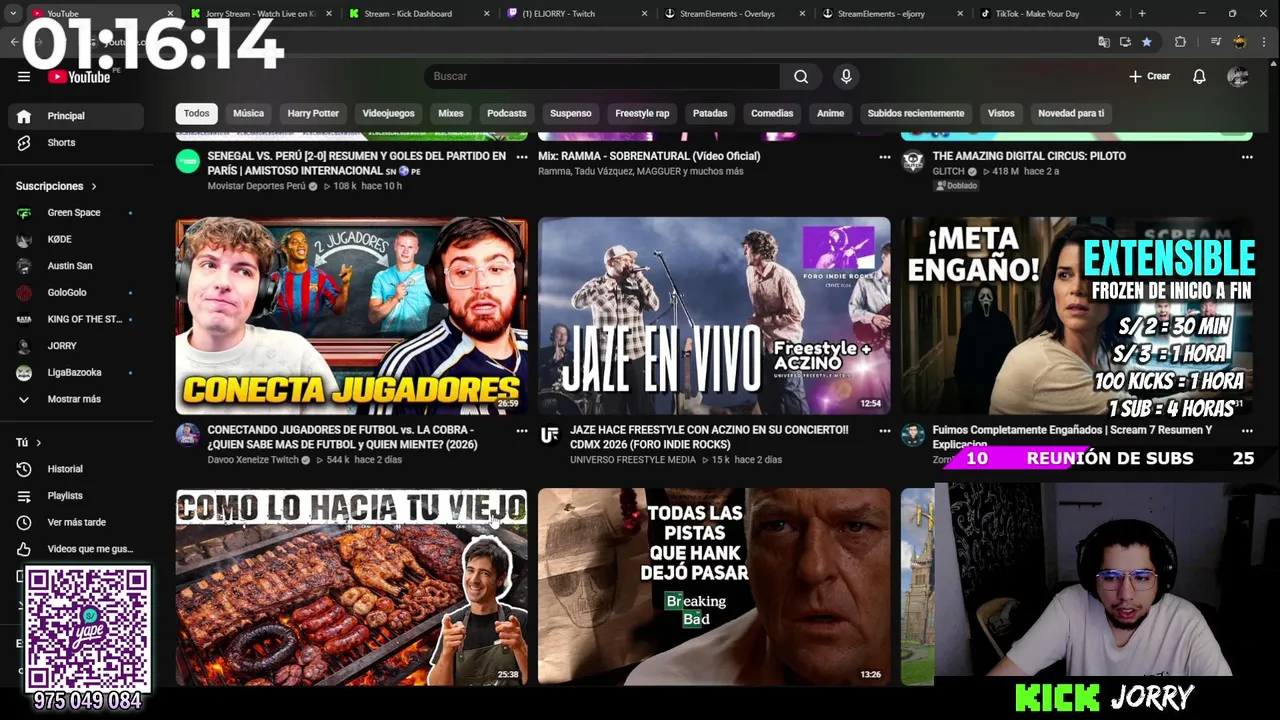Activate voice search microphone

point(846,76)
